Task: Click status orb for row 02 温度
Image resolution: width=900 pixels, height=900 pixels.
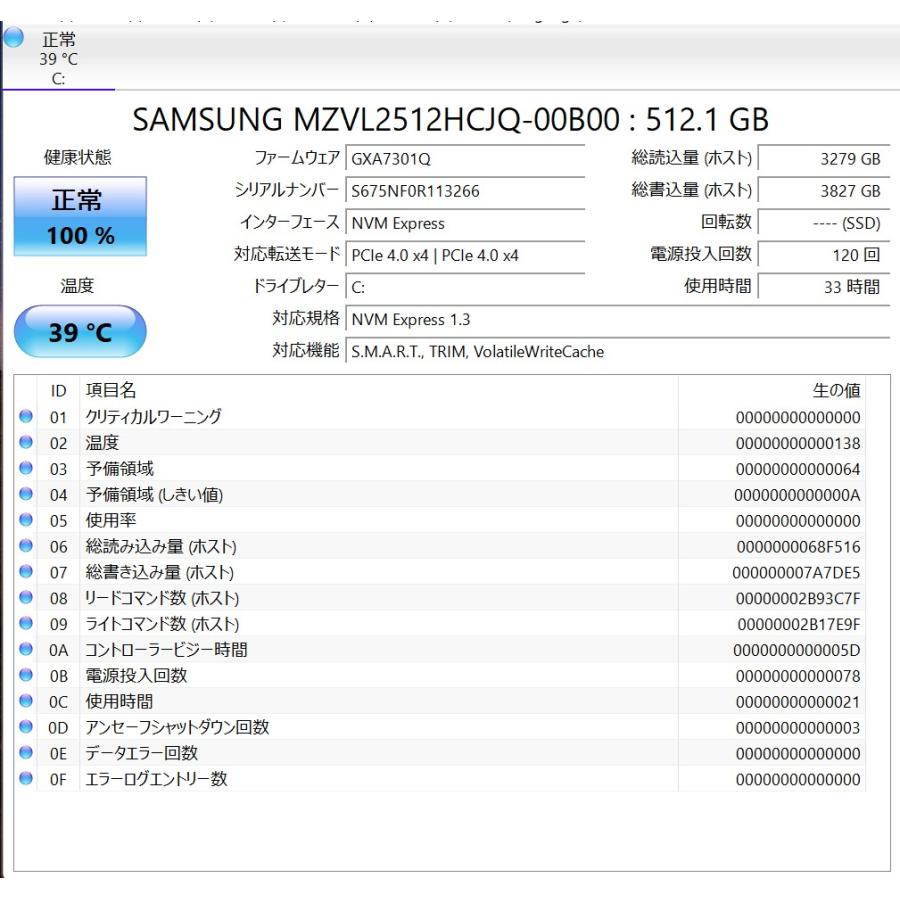Action: tap(26, 442)
